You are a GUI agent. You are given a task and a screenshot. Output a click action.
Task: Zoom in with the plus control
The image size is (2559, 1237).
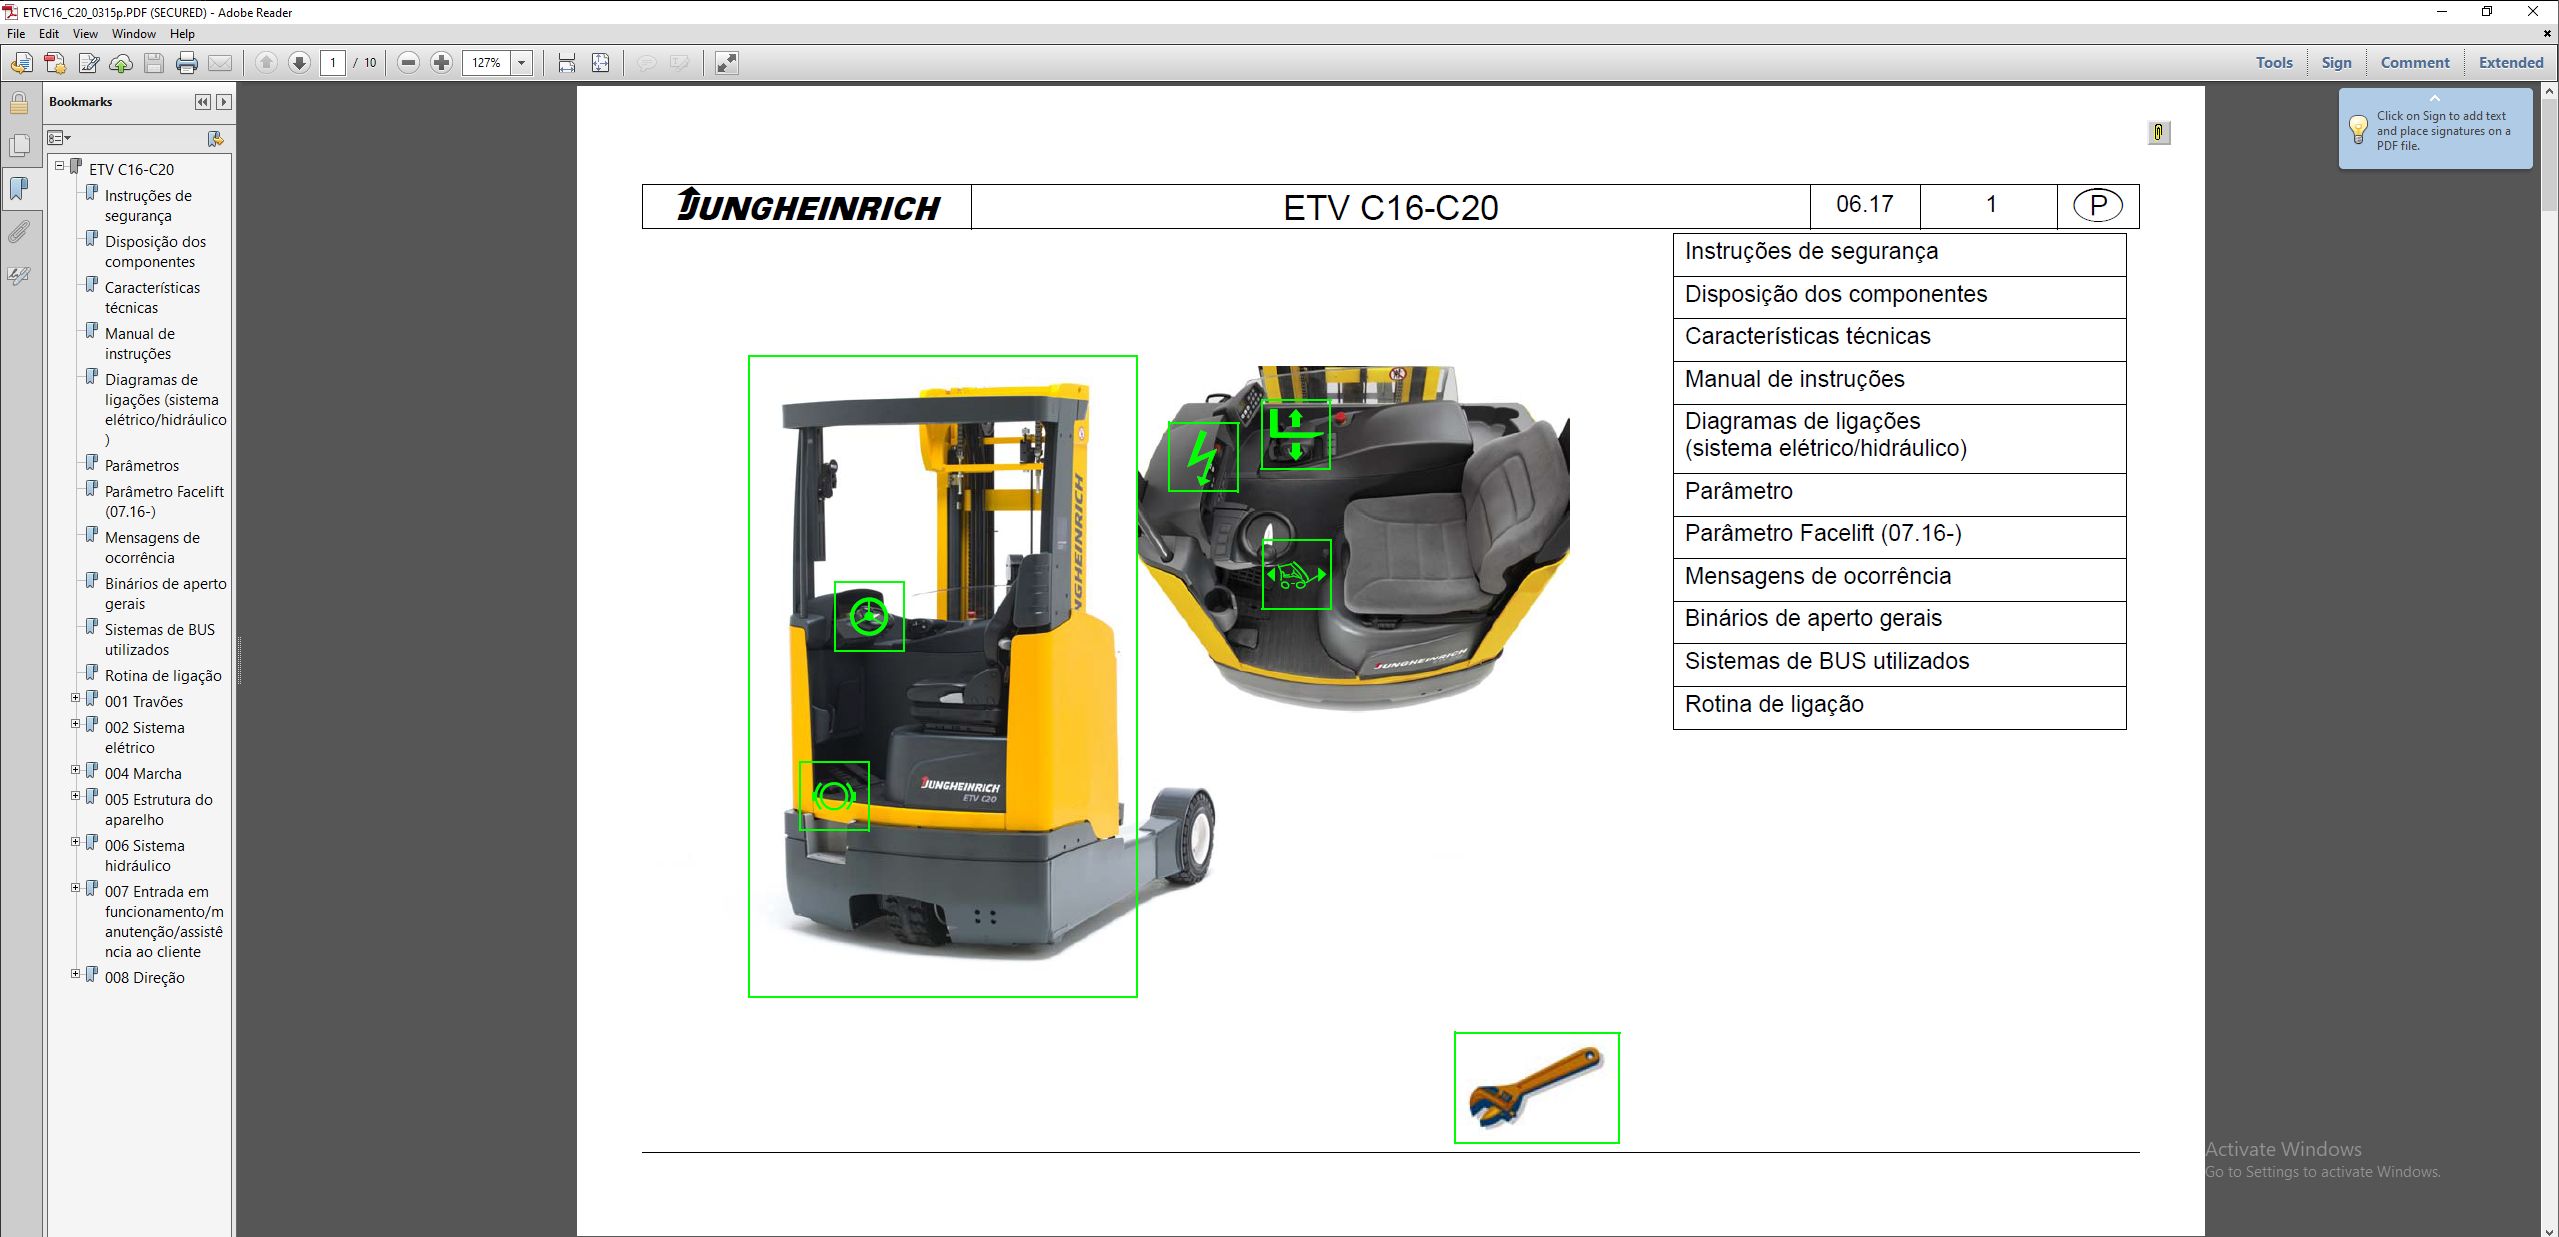(441, 62)
